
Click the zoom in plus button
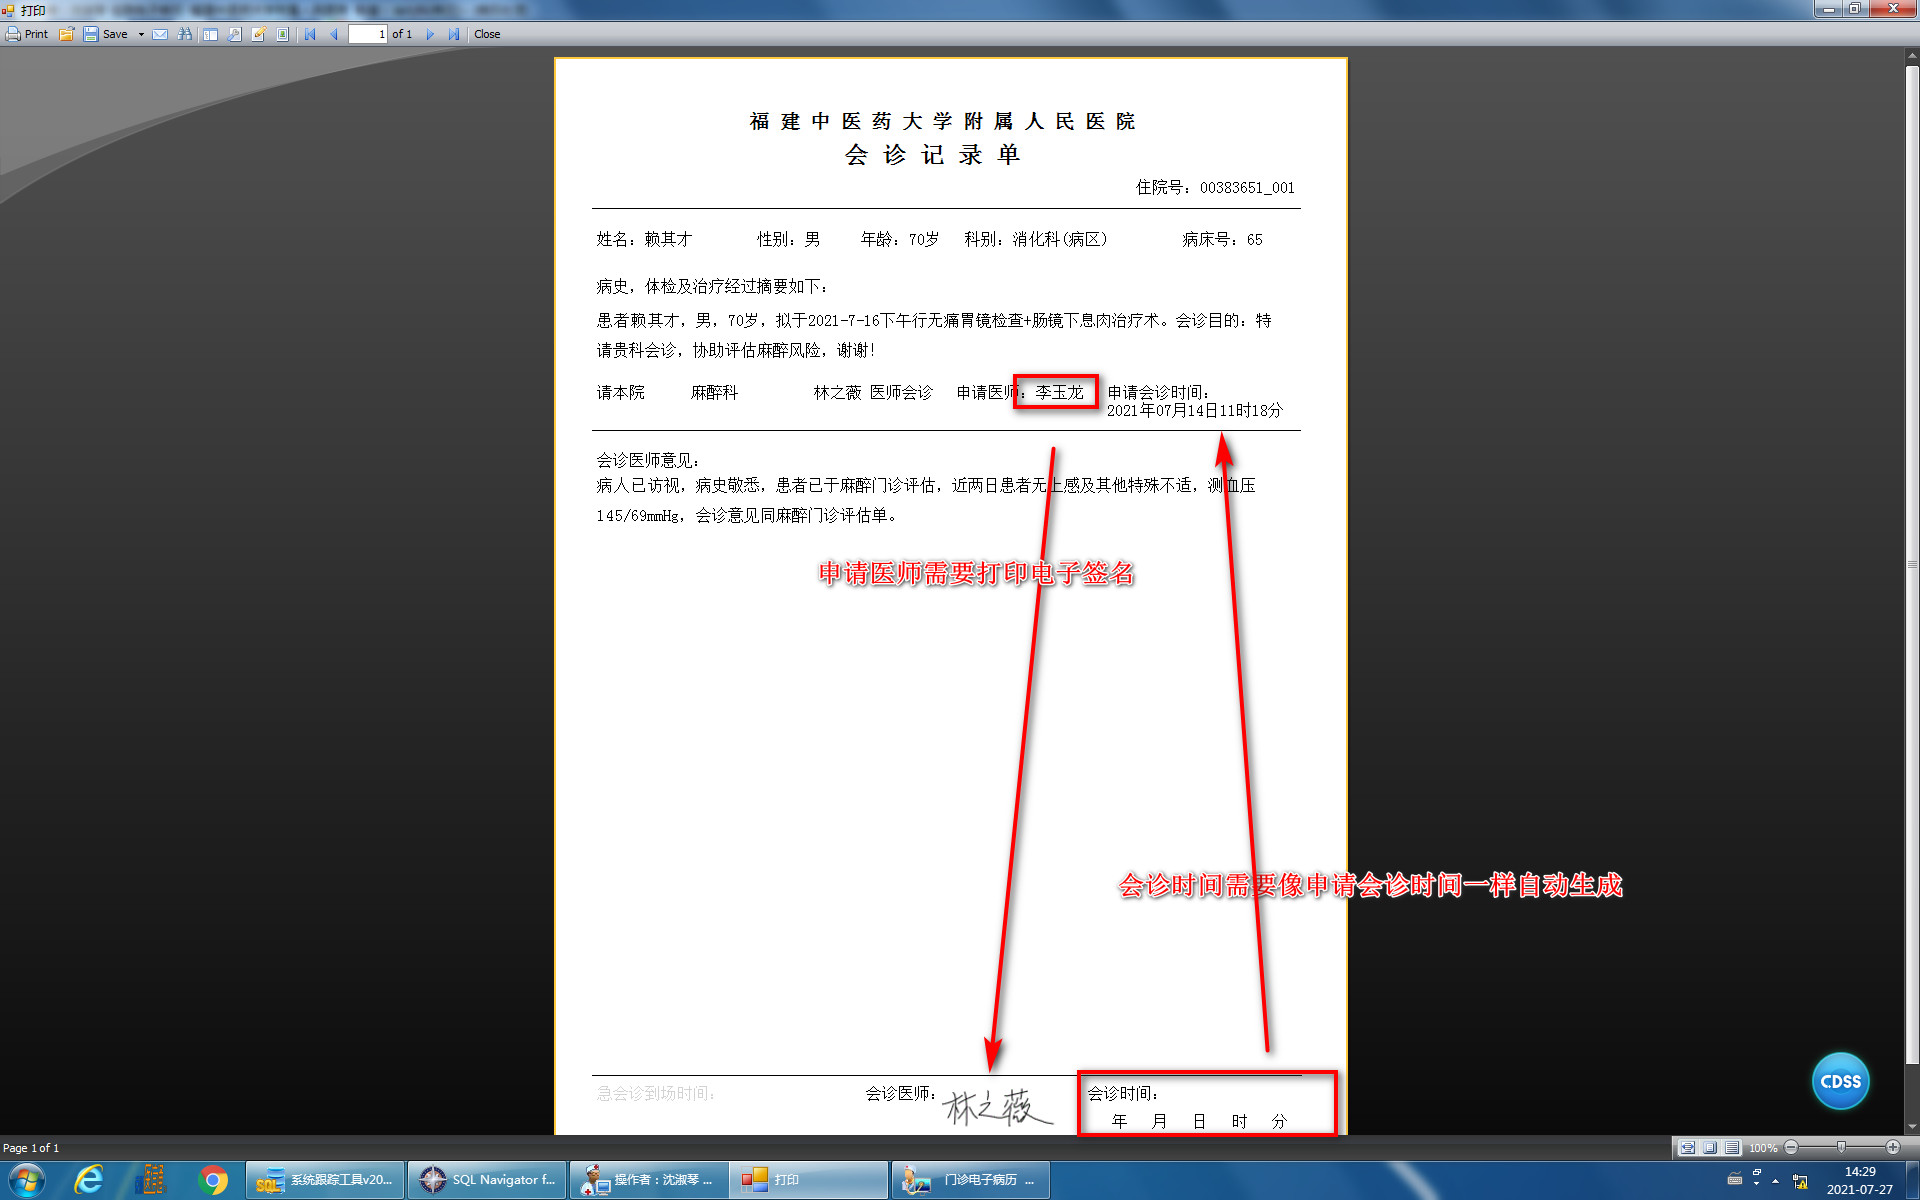[x=1892, y=1147]
